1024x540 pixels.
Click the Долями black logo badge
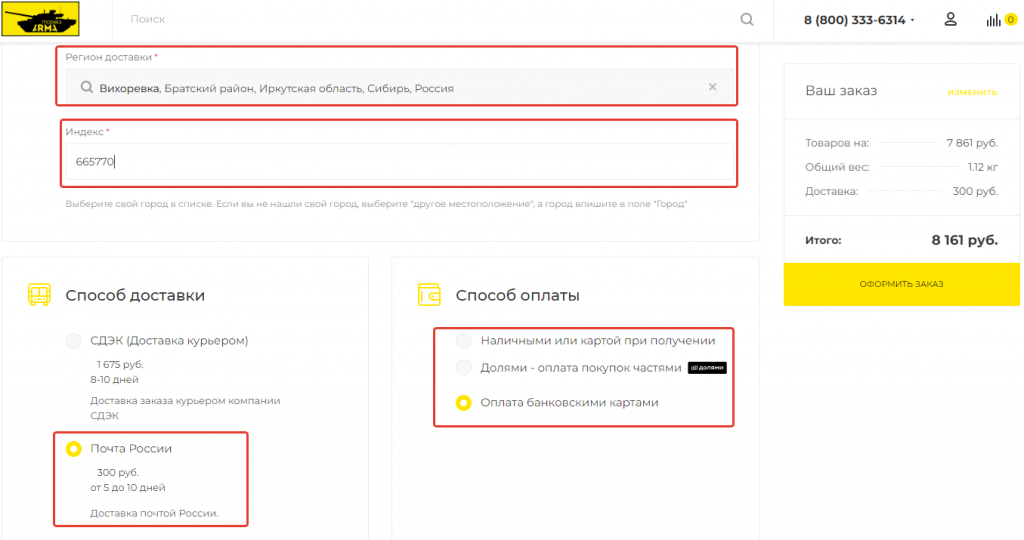(x=707, y=368)
